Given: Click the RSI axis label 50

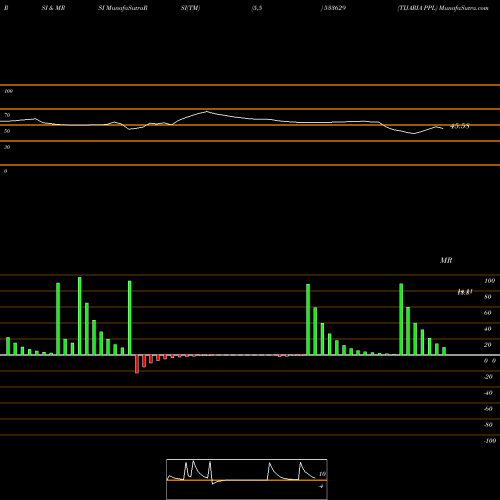Looking at the screenshot, I should click(x=7, y=131).
